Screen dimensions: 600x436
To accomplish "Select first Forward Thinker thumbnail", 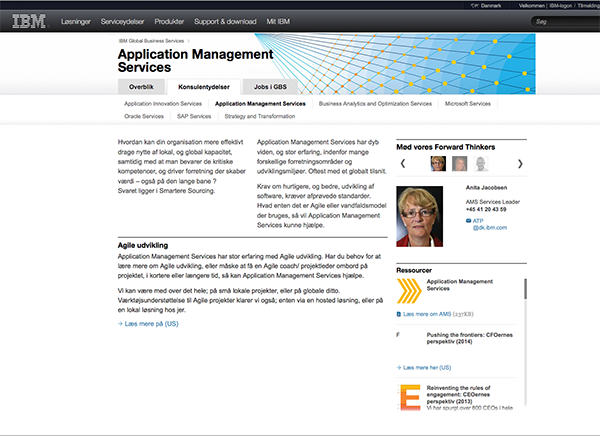I will tap(437, 164).
